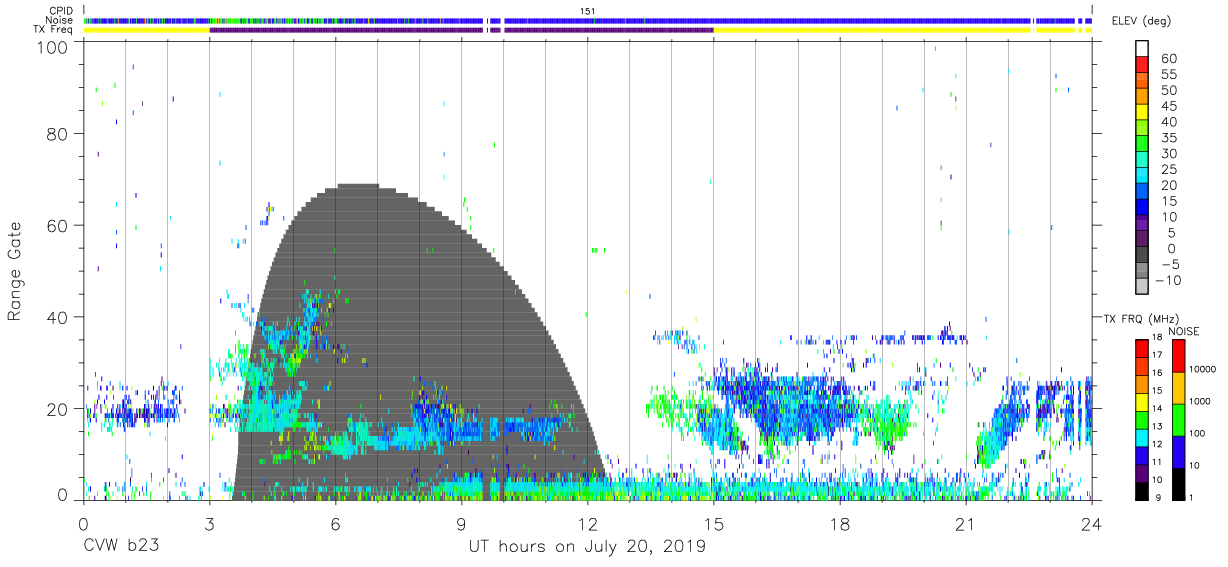Screen dimensions: 1228x567
Task: Click the 'NOISE' legend title
Action: click(x=1183, y=331)
